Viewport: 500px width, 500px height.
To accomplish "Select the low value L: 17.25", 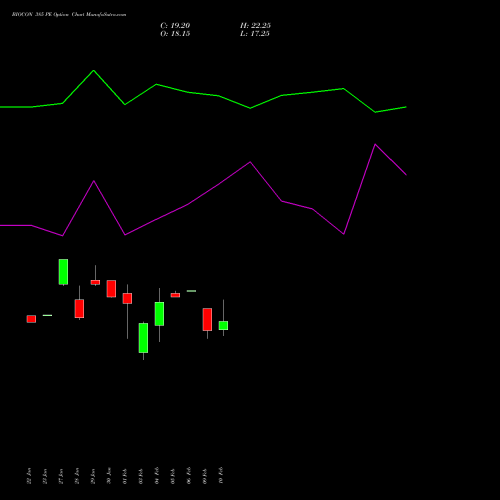I will click(255, 34).
